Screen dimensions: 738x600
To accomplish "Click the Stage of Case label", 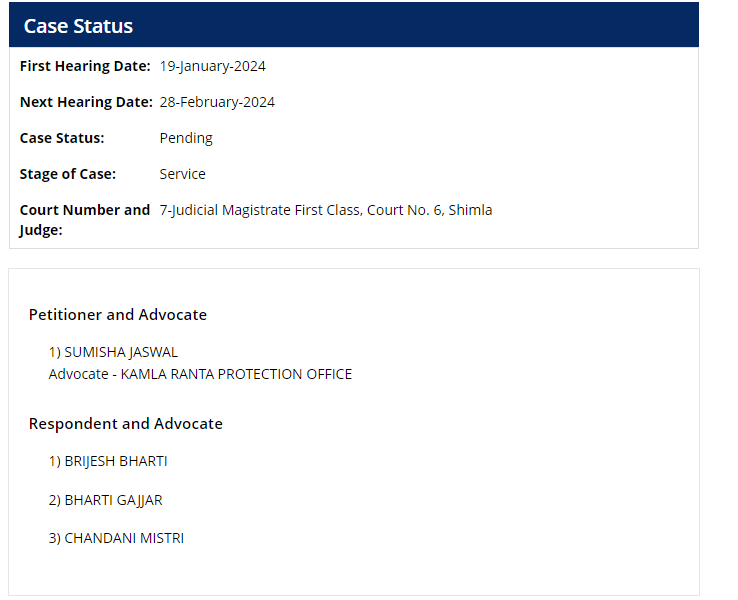I will click(x=68, y=174).
